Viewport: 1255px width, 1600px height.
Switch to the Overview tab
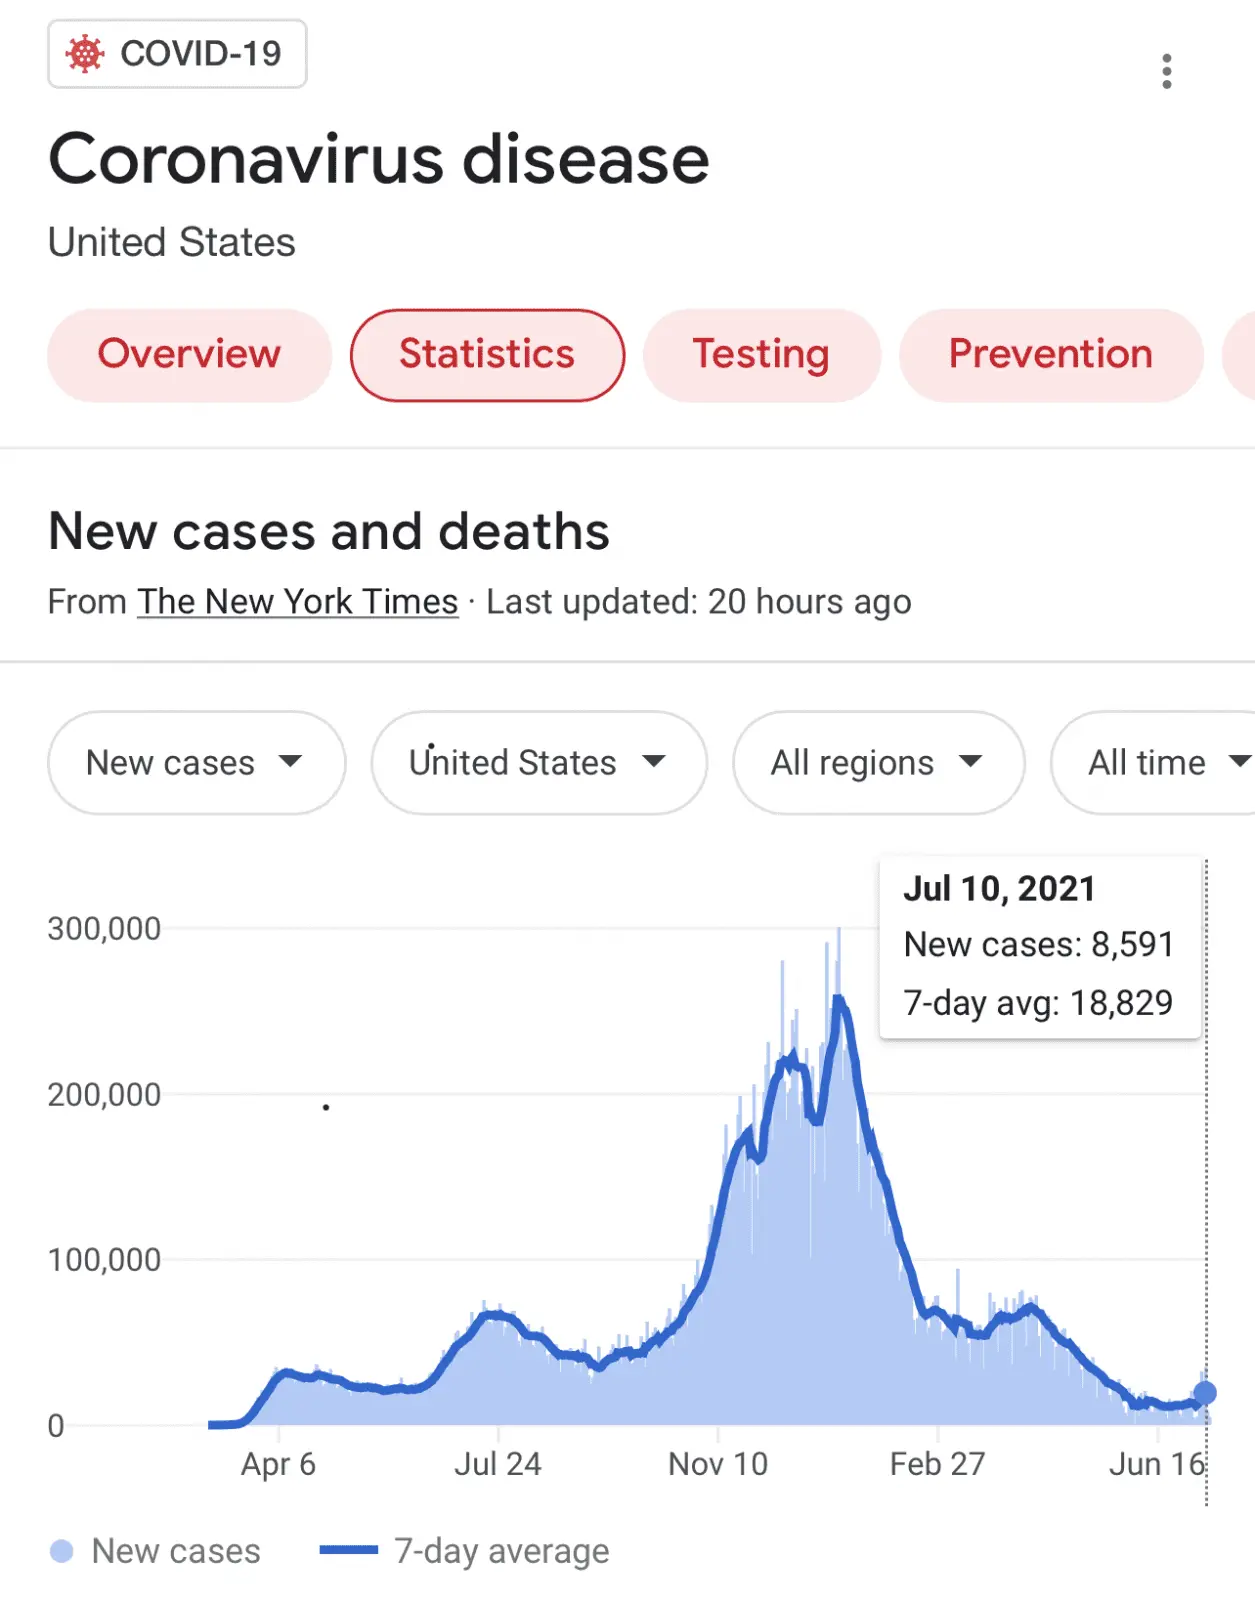pos(189,355)
